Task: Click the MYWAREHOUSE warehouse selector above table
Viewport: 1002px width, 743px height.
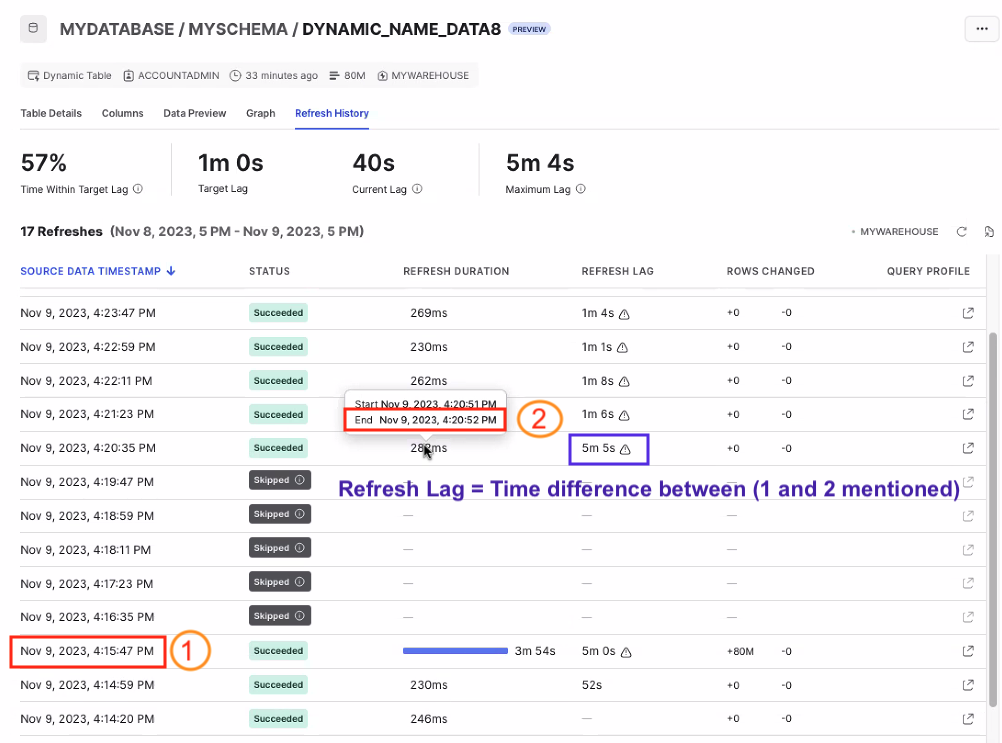Action: point(898,231)
